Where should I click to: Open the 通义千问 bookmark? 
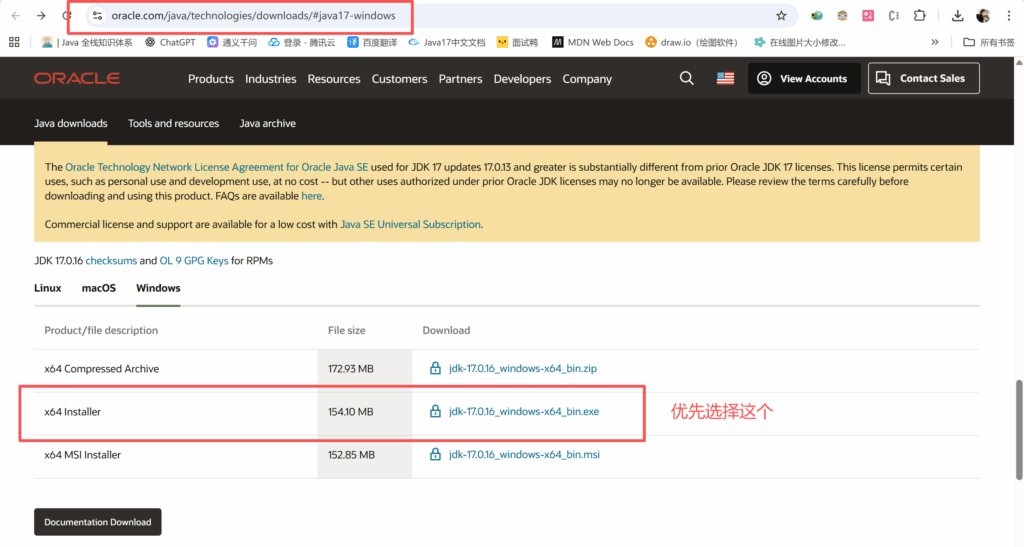[x=232, y=42]
